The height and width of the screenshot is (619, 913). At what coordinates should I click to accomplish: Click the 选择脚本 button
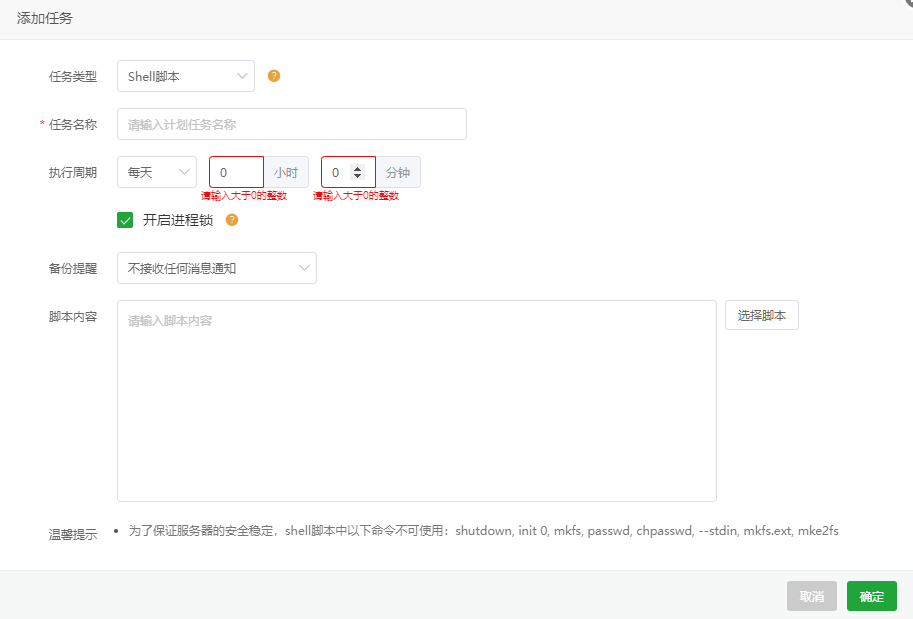click(762, 315)
